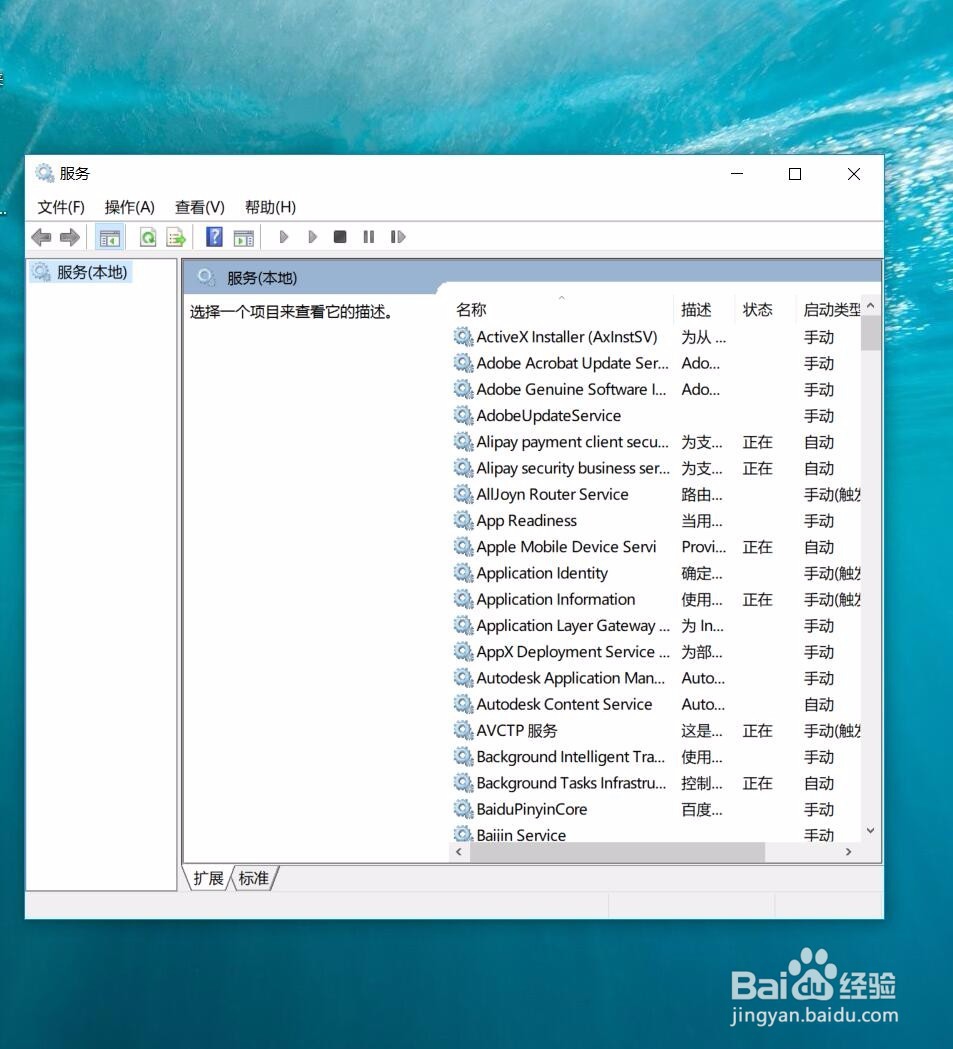Refresh the services list
This screenshot has width=953, height=1049.
(145, 237)
